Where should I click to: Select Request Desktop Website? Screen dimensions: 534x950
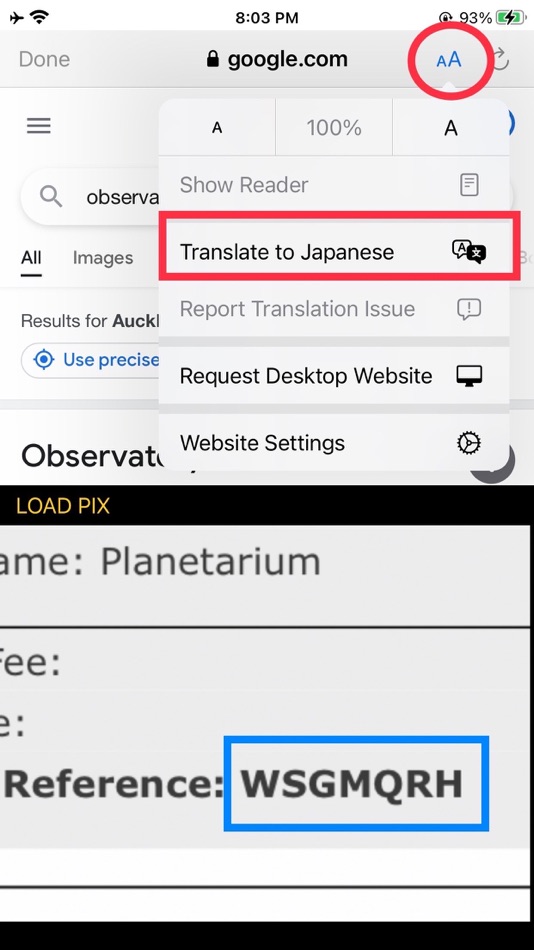click(334, 376)
